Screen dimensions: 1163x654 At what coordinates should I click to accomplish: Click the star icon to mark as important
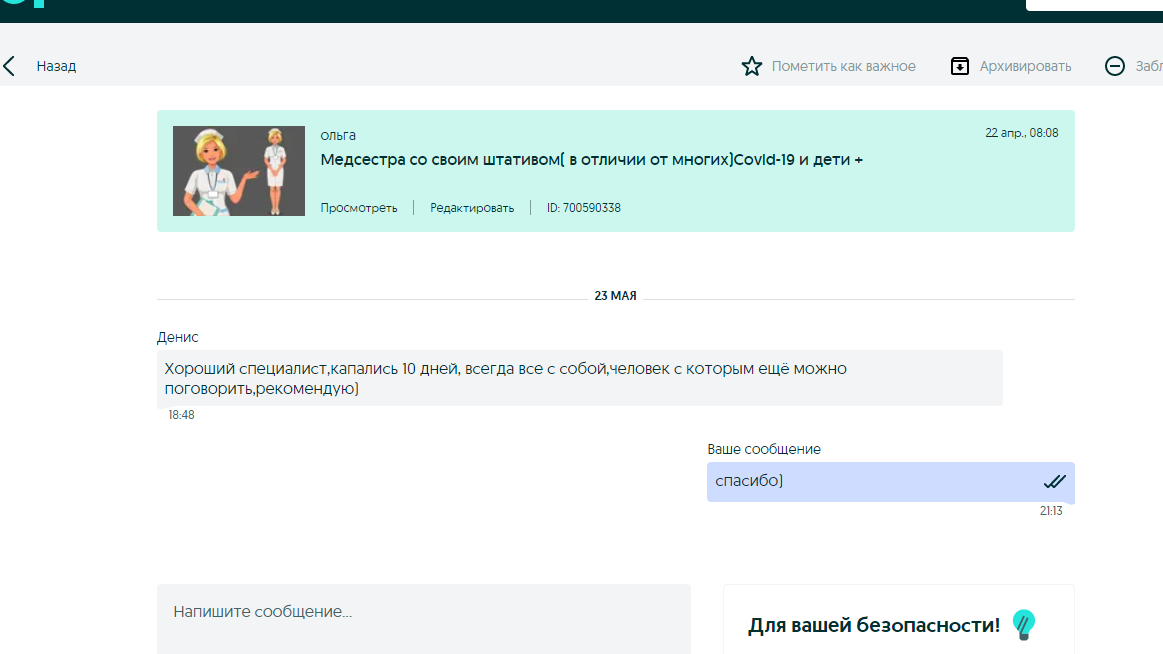coord(751,66)
